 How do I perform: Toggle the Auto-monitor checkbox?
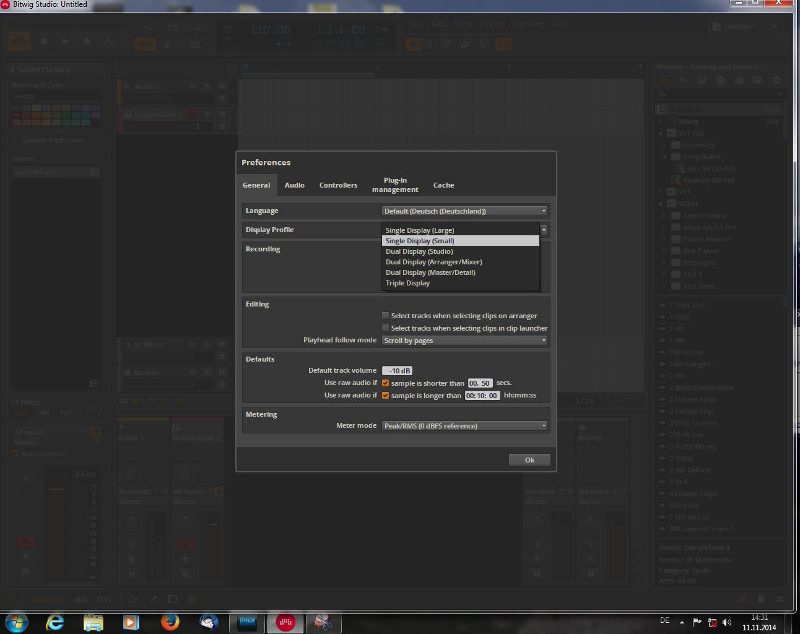pyautogui.click(x=16, y=453)
